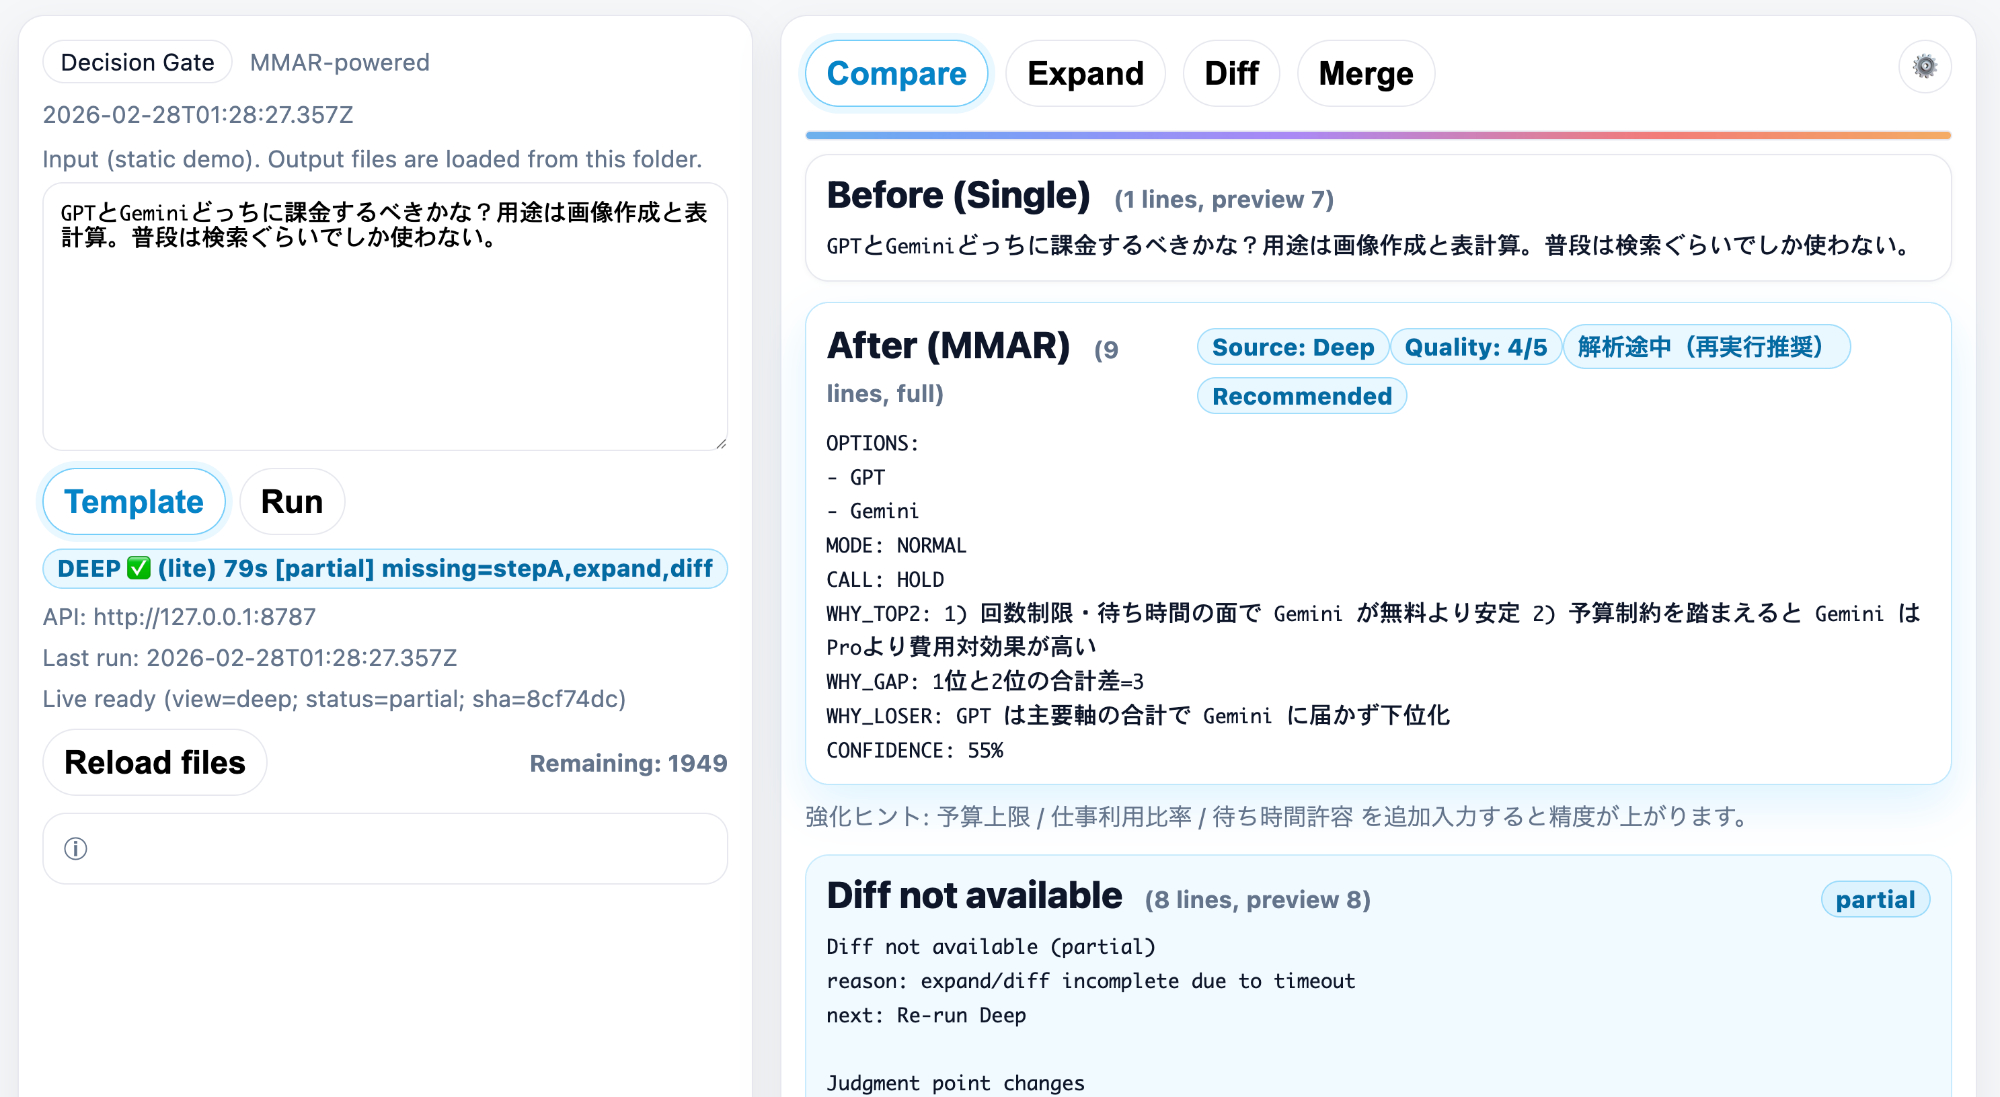Click the Run button
This screenshot has width=2000, height=1097.
coord(292,501)
